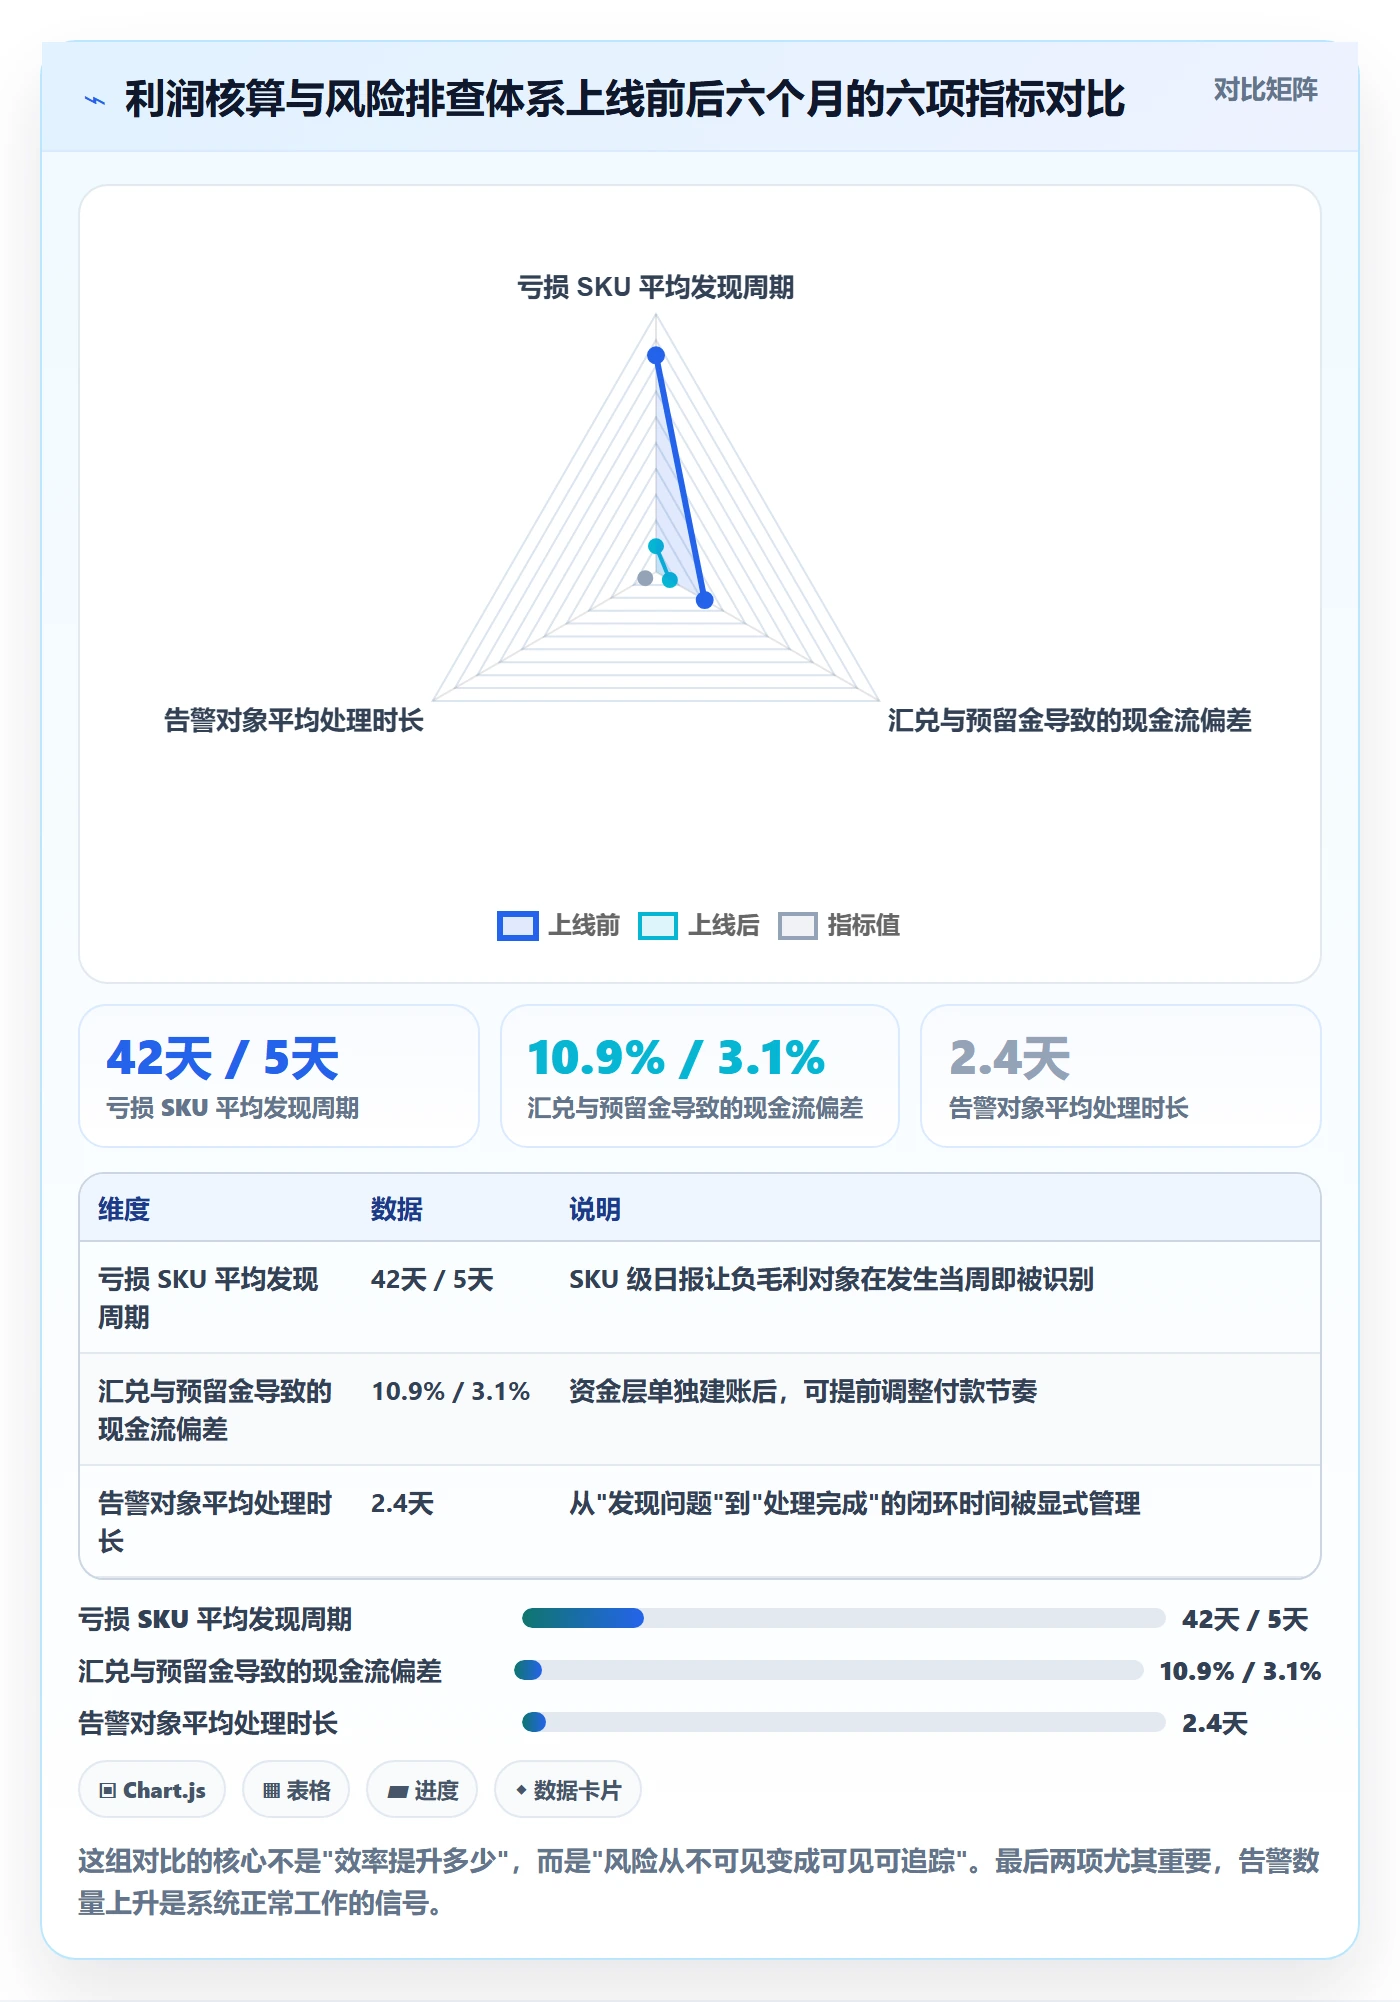Click the 亏损 SKU 平均发现周期 progress bar
The width and height of the screenshot is (1400, 2002).
click(844, 1618)
